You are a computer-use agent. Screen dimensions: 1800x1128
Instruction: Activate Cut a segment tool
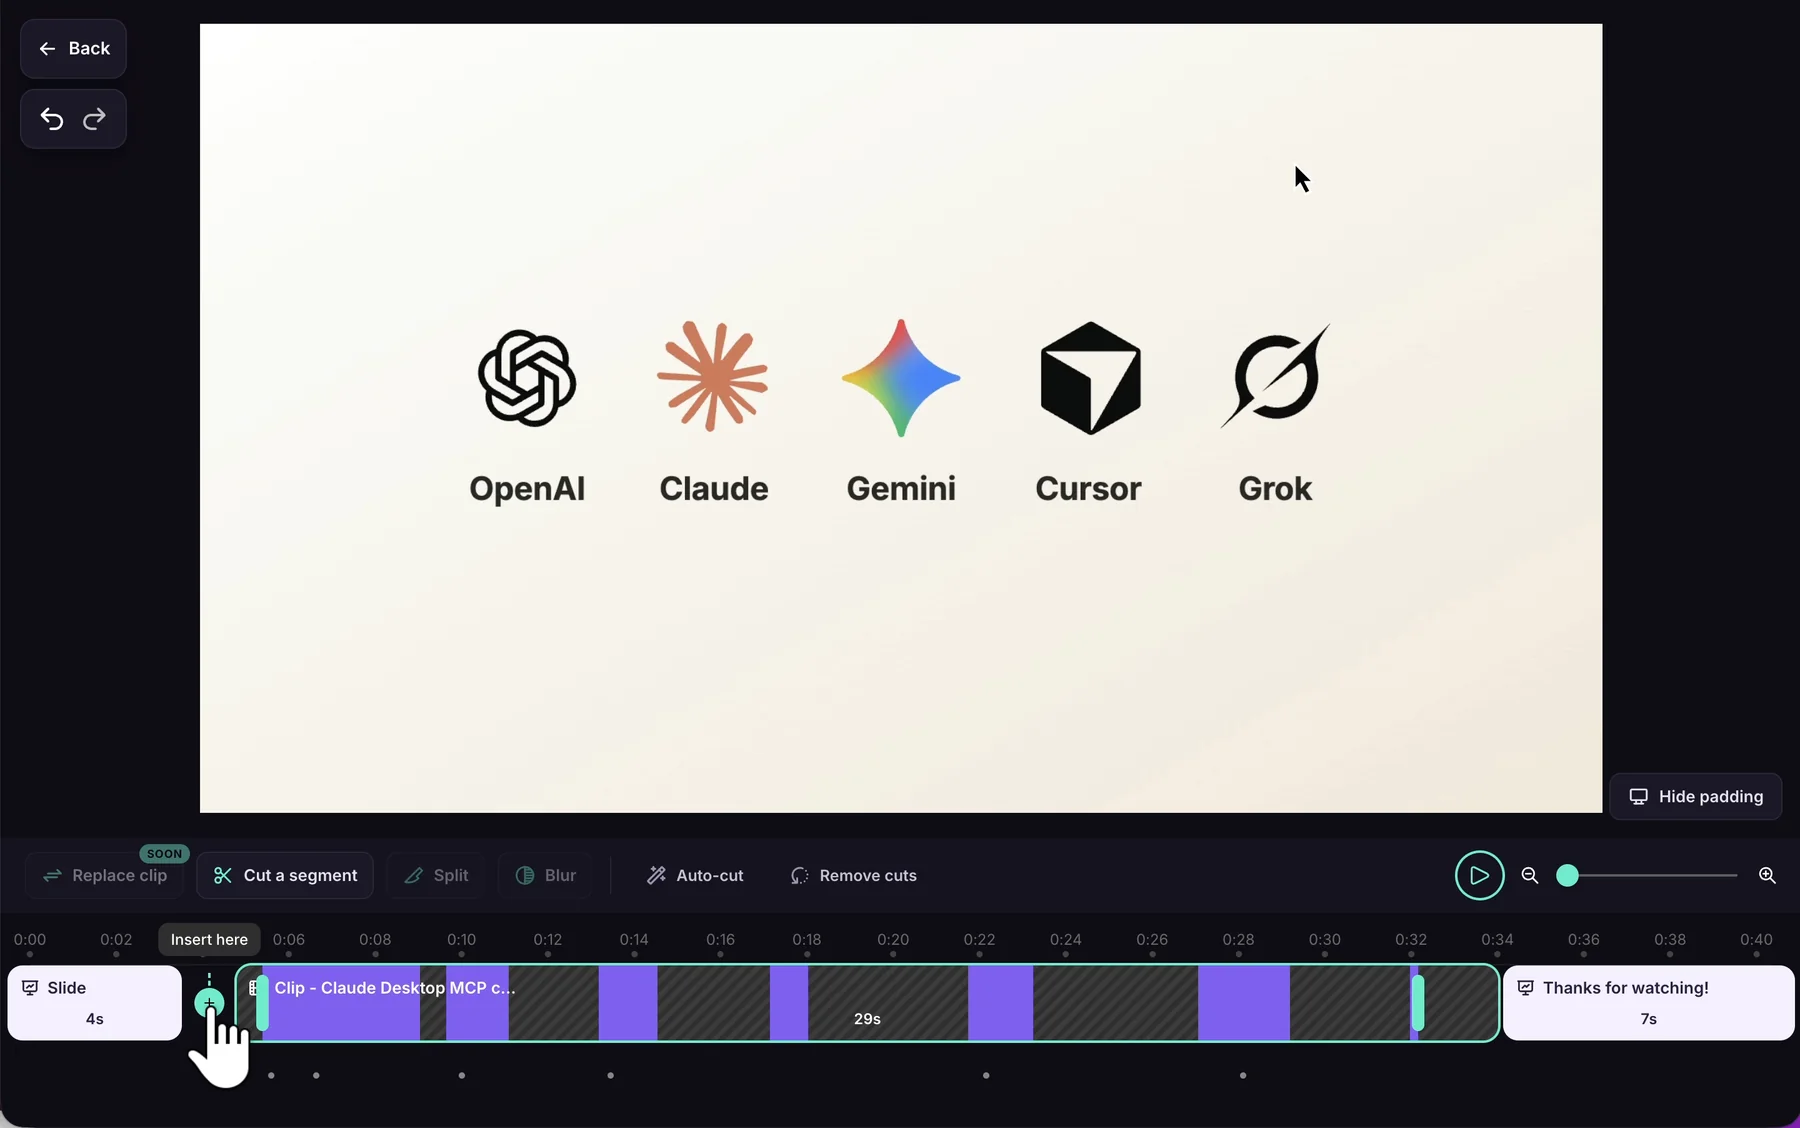pos(285,875)
